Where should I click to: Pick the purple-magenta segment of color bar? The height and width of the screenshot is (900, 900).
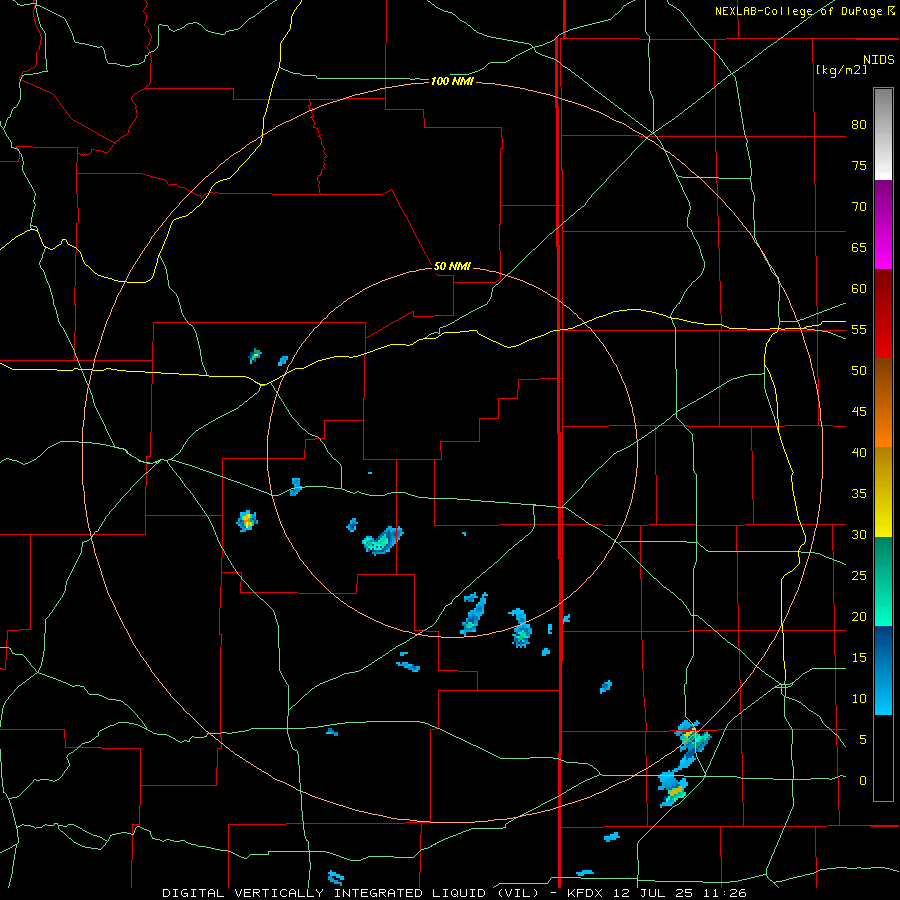(883, 224)
